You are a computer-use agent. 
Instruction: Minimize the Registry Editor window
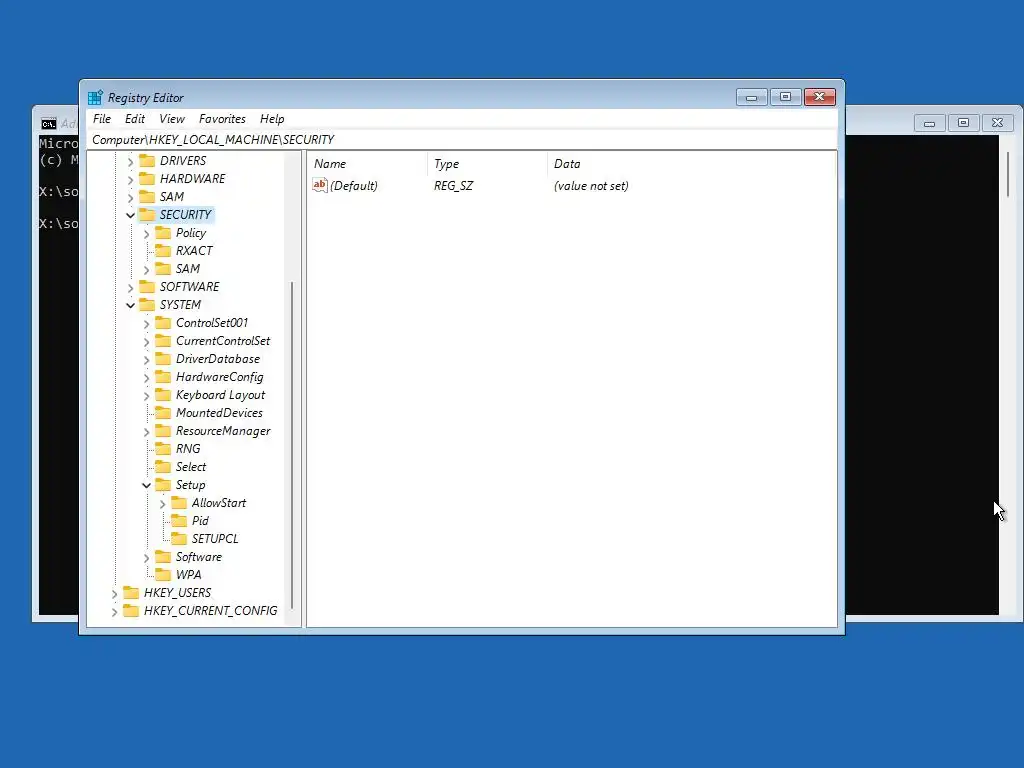[x=752, y=97]
